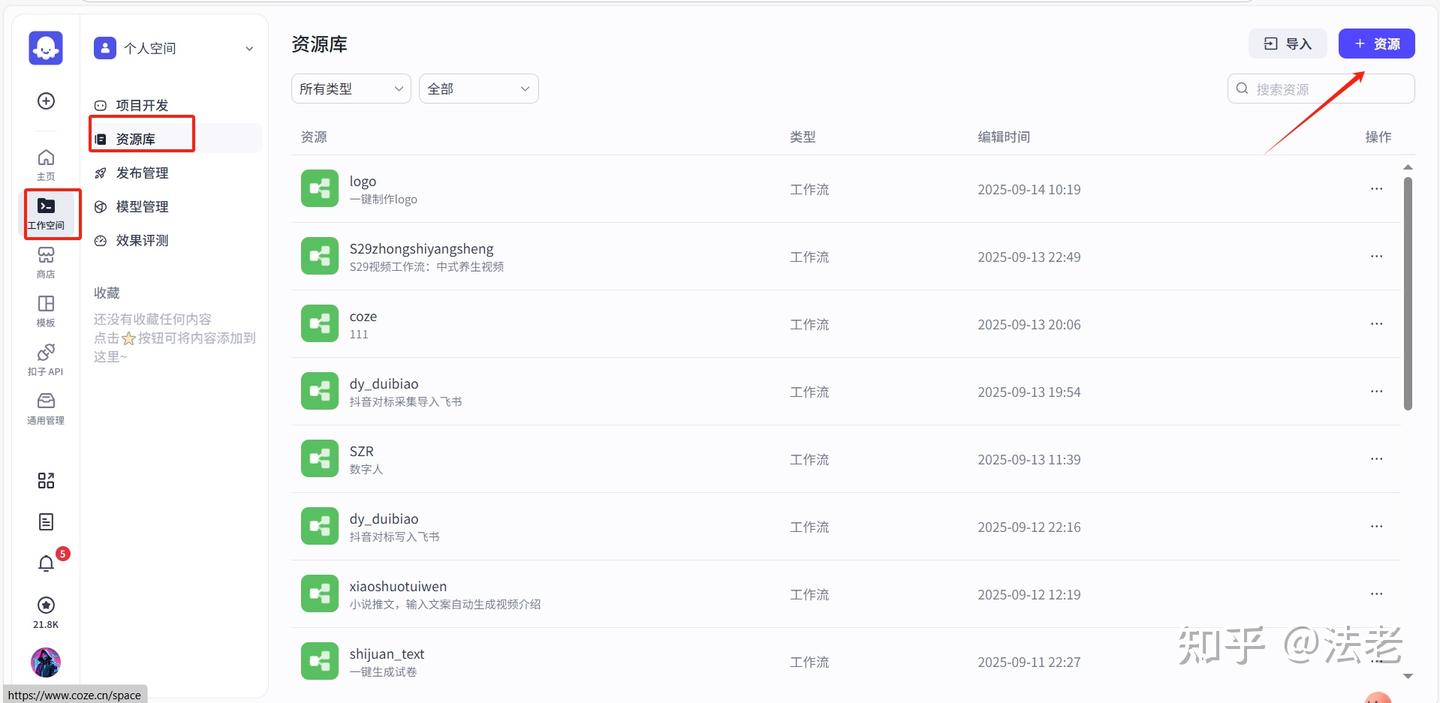The width and height of the screenshot is (1440, 703).
Task: Open the workflow named coze
Action: 363,316
